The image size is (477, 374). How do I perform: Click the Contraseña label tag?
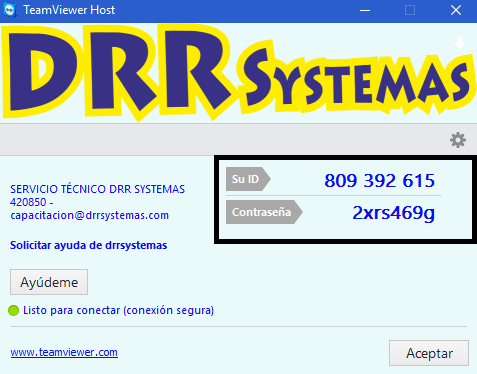[x=264, y=212]
